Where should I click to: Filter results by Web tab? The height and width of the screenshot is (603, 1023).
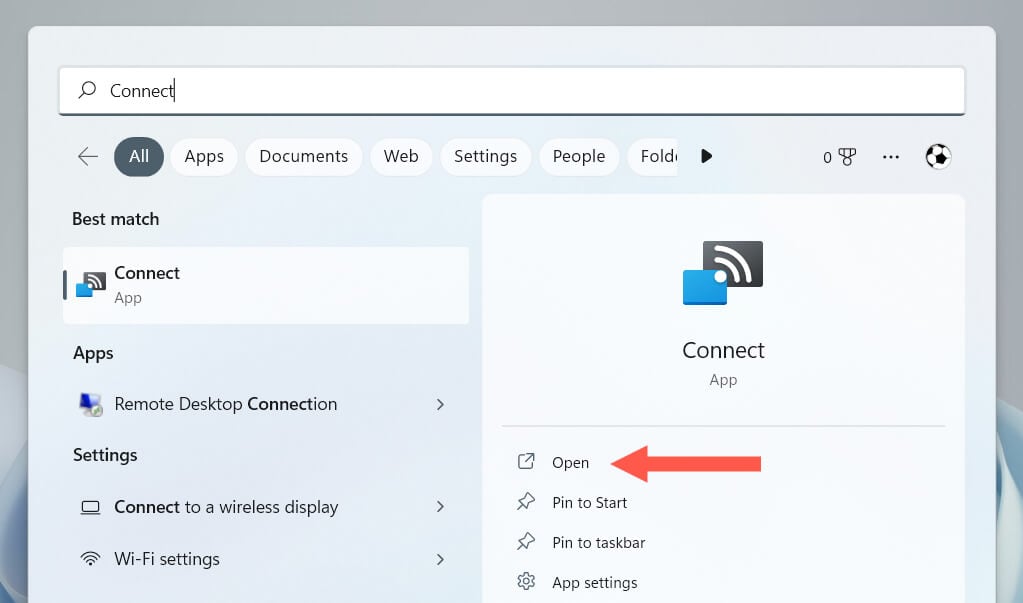point(401,156)
